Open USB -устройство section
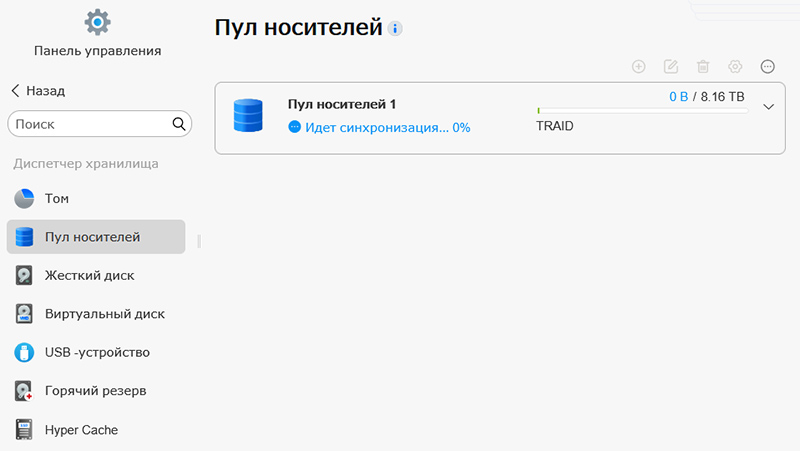The height and width of the screenshot is (451, 800). (96, 353)
